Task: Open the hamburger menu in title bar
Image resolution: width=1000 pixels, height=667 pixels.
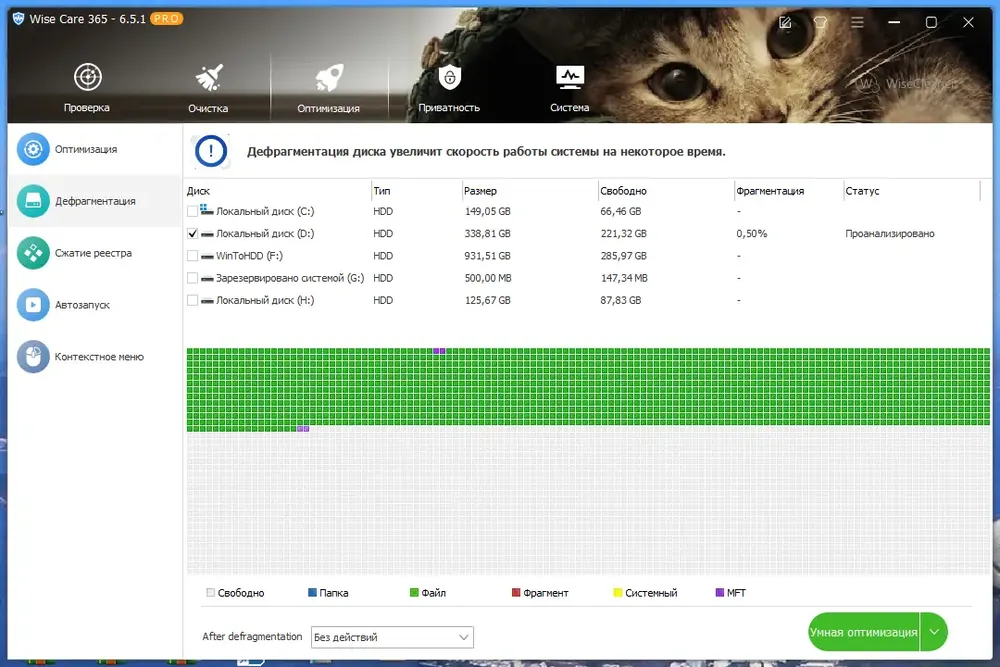Action: pos(857,22)
